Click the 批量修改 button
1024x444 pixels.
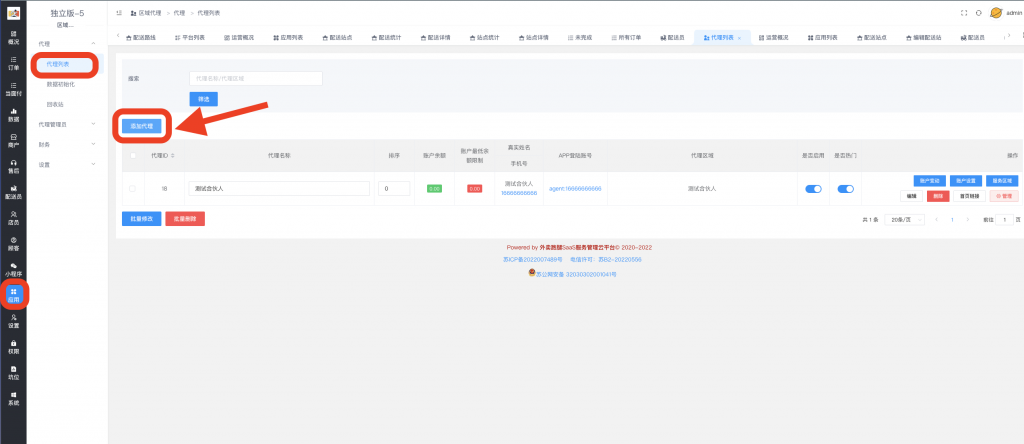pyautogui.click(x=141, y=219)
